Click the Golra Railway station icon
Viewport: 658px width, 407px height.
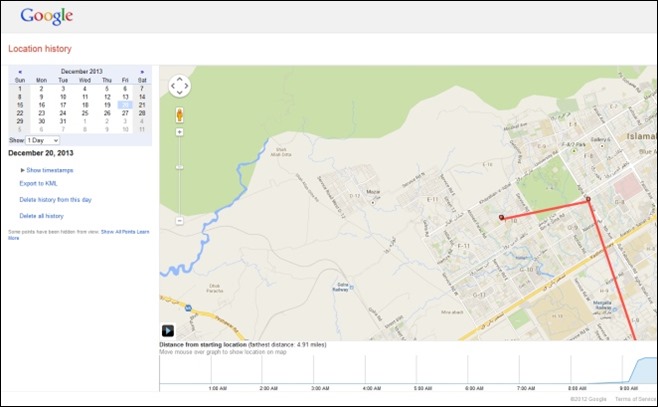(x=352, y=287)
